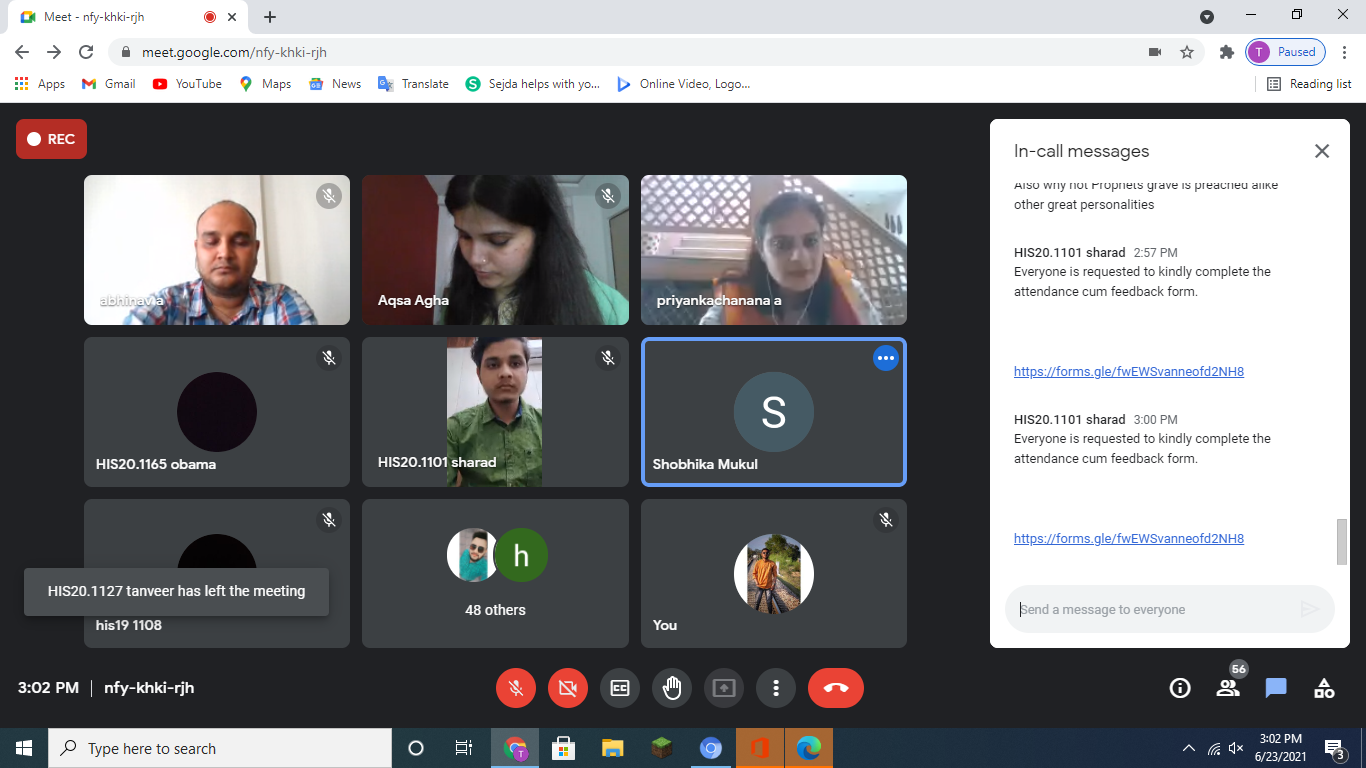The height and width of the screenshot is (768, 1366).
Task: Open options on Shobhika Mukul tile
Action: tap(886, 358)
